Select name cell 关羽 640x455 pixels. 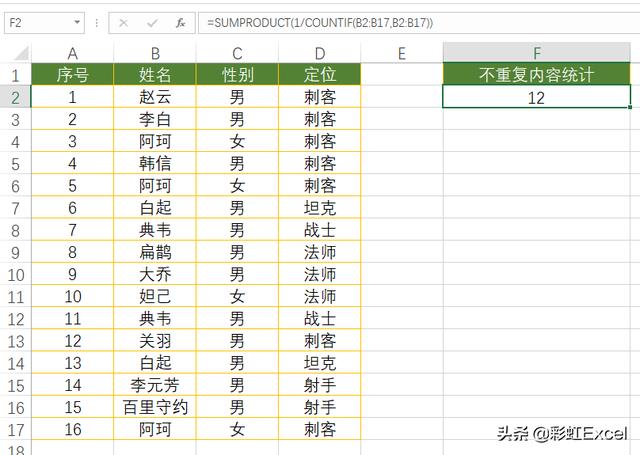(x=155, y=341)
